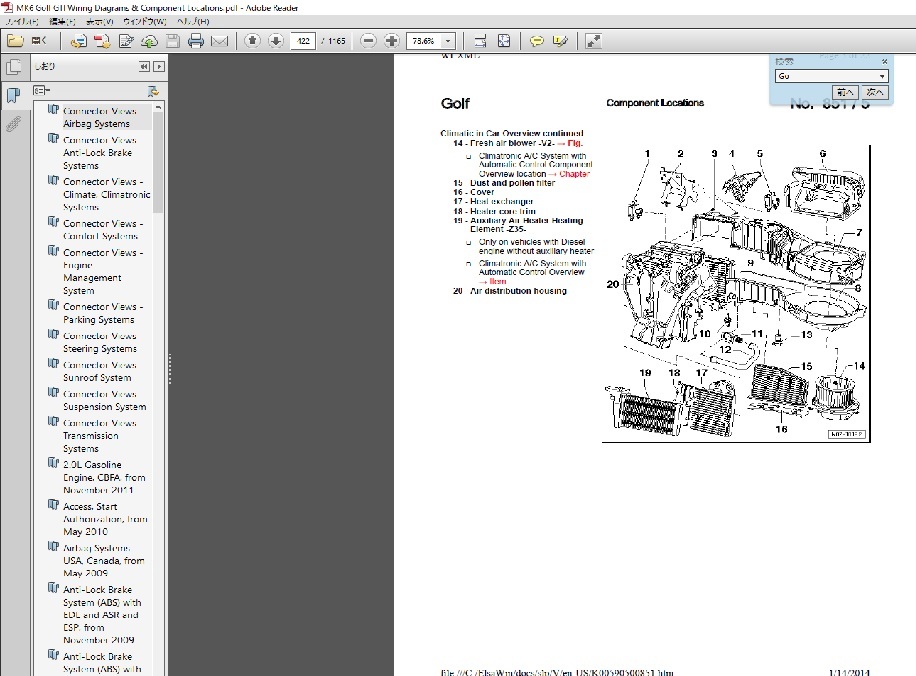Open bookmark Connector Views Sunroof System

tap(99, 372)
